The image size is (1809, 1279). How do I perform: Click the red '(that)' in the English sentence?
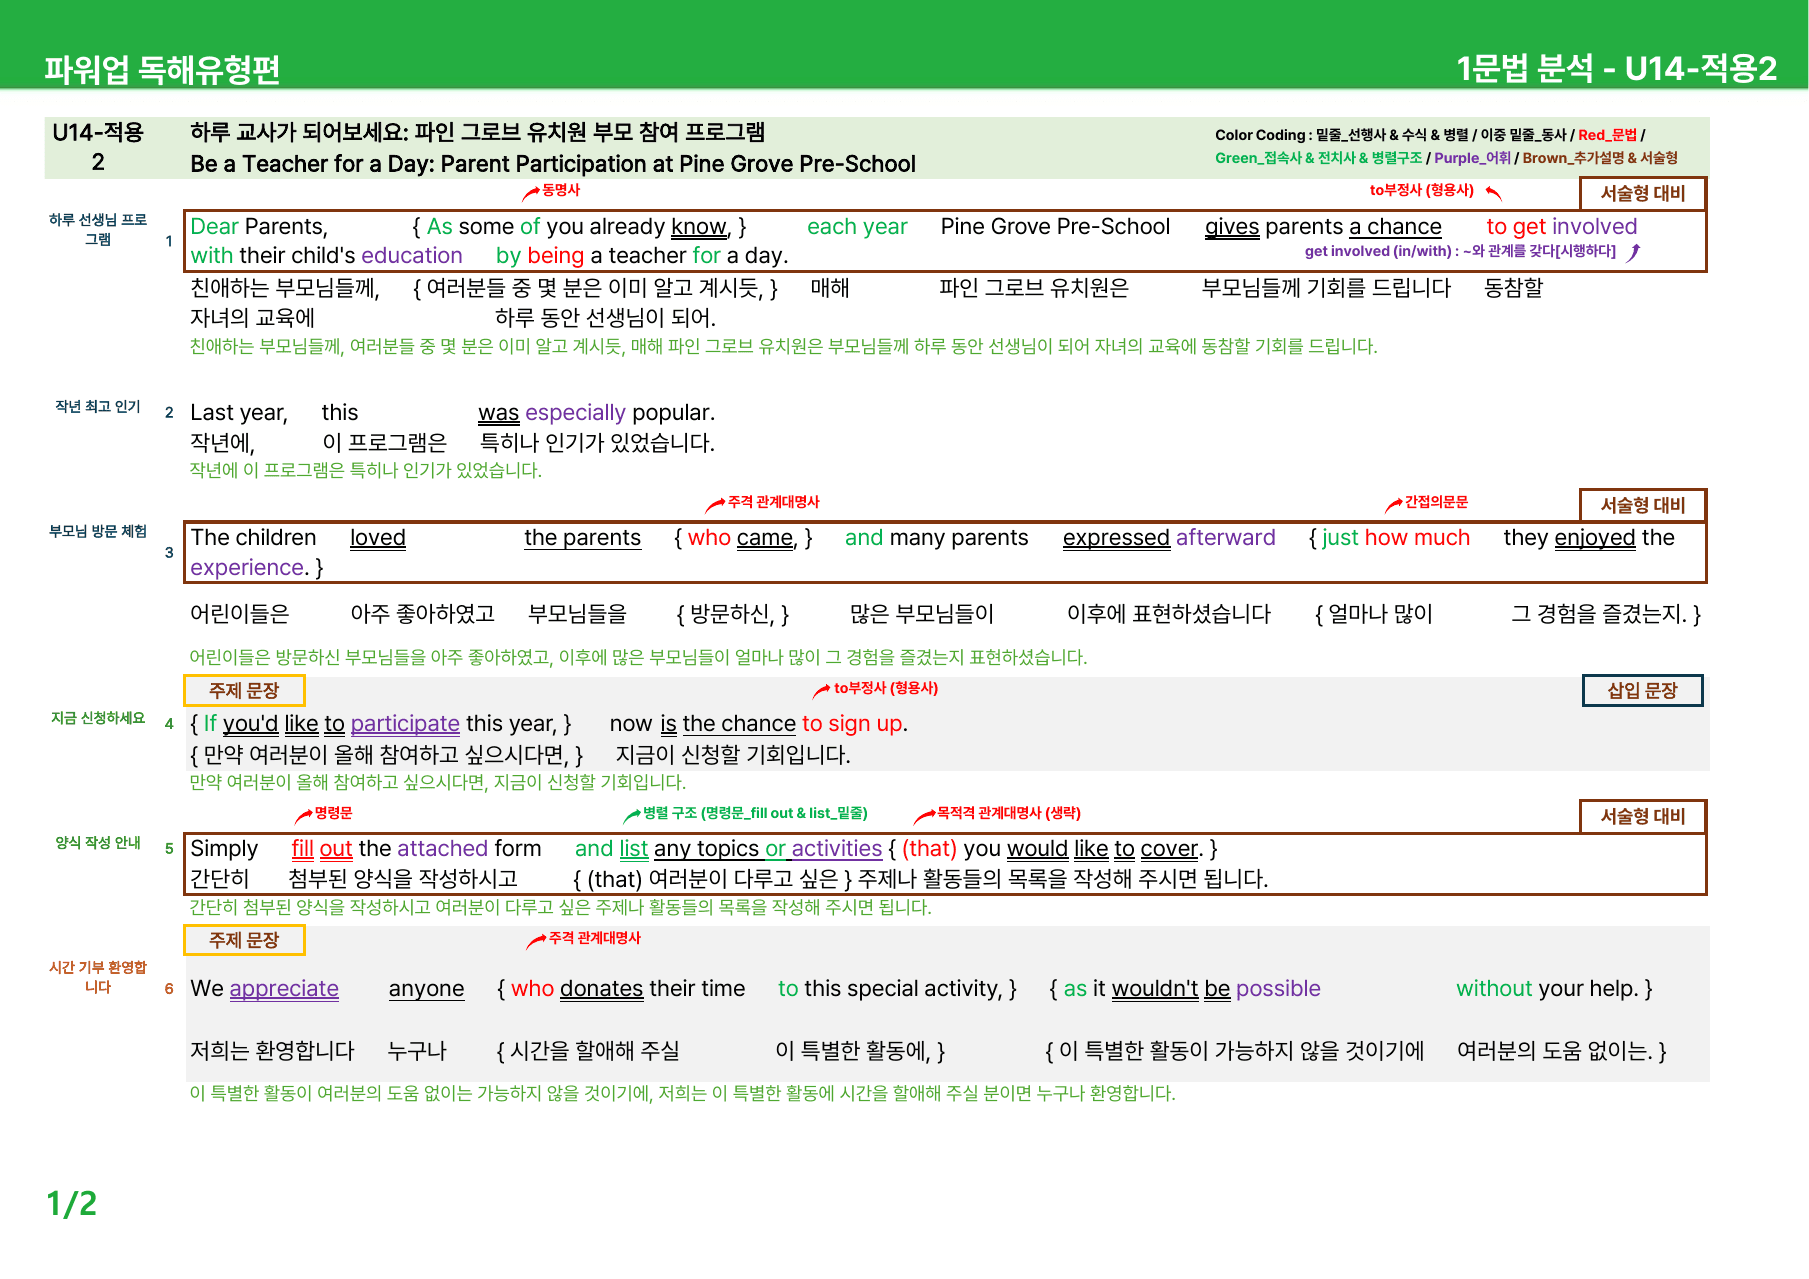[930, 849]
